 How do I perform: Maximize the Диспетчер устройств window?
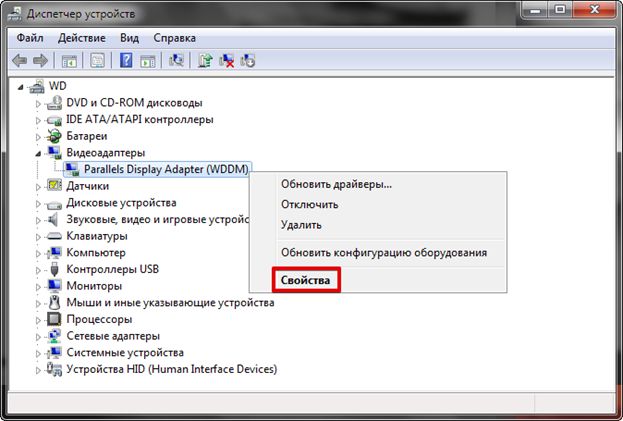[x=560, y=10]
